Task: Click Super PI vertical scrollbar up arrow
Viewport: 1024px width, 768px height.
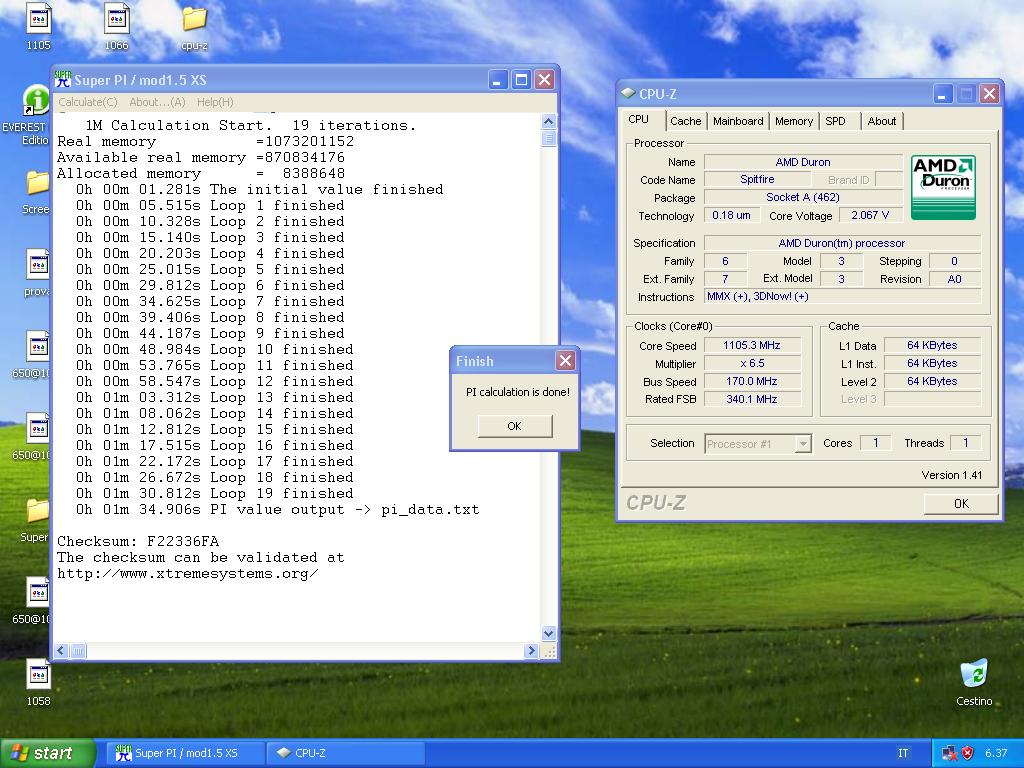Action: pos(549,121)
